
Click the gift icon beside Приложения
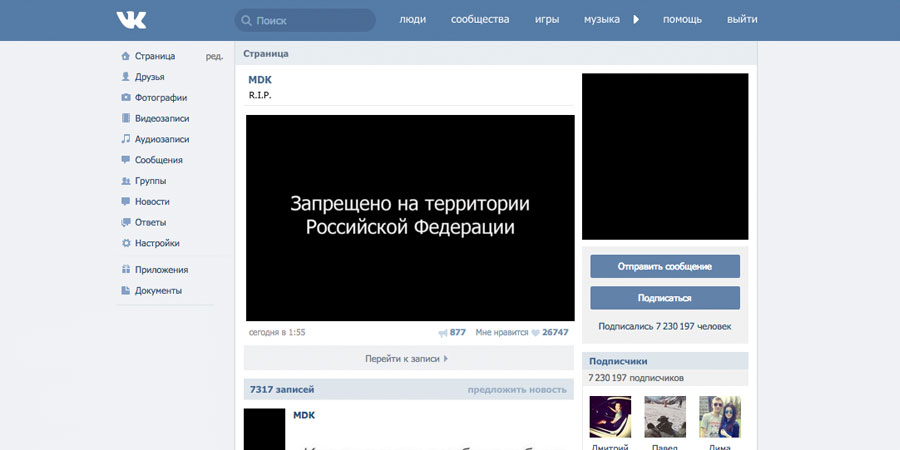[126, 269]
